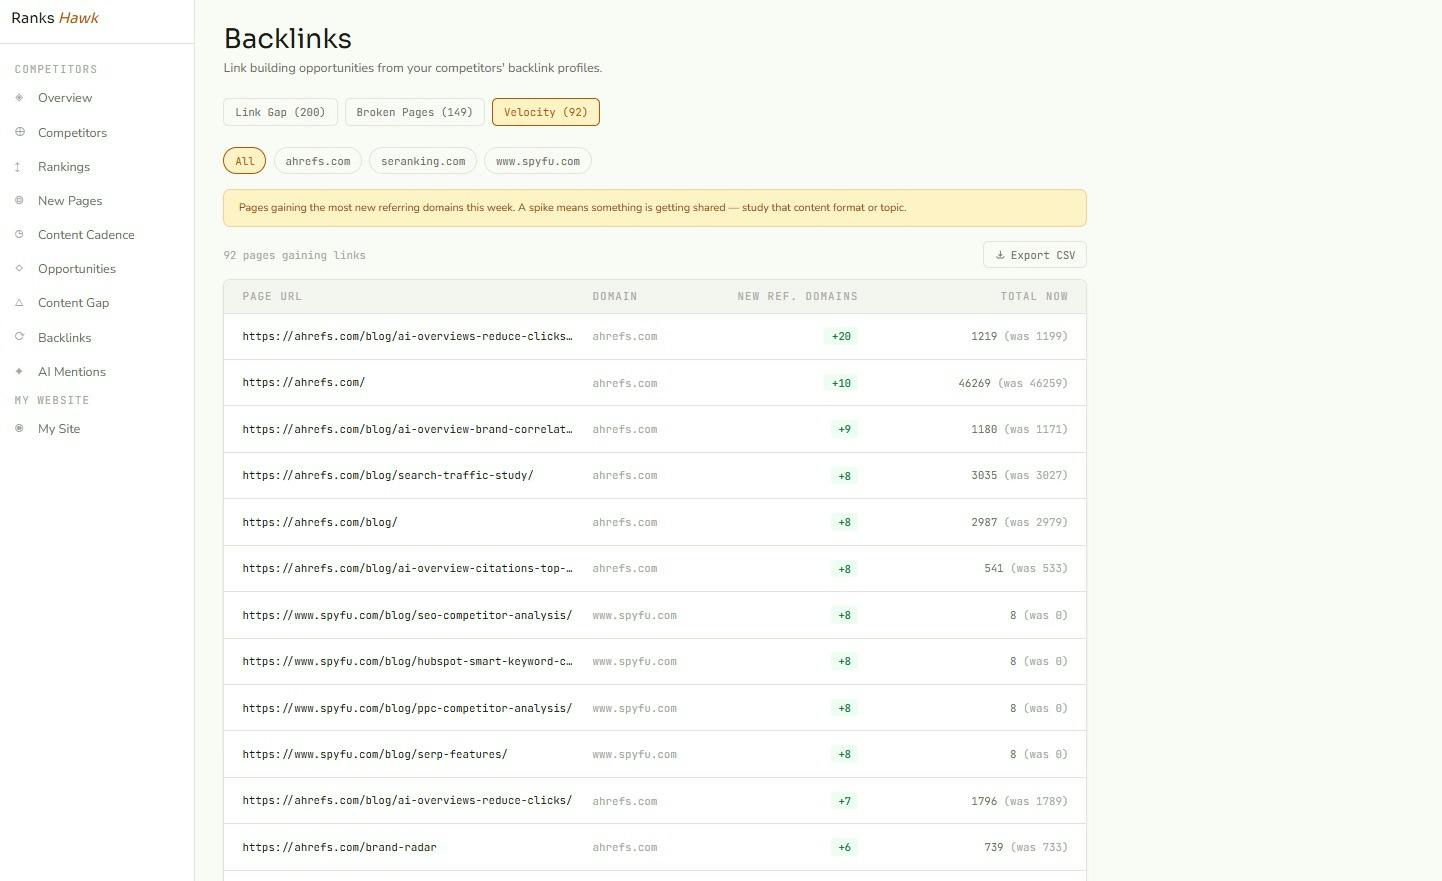This screenshot has width=1442, height=881.
Task: Click the My Site icon
Action: [x=19, y=428]
